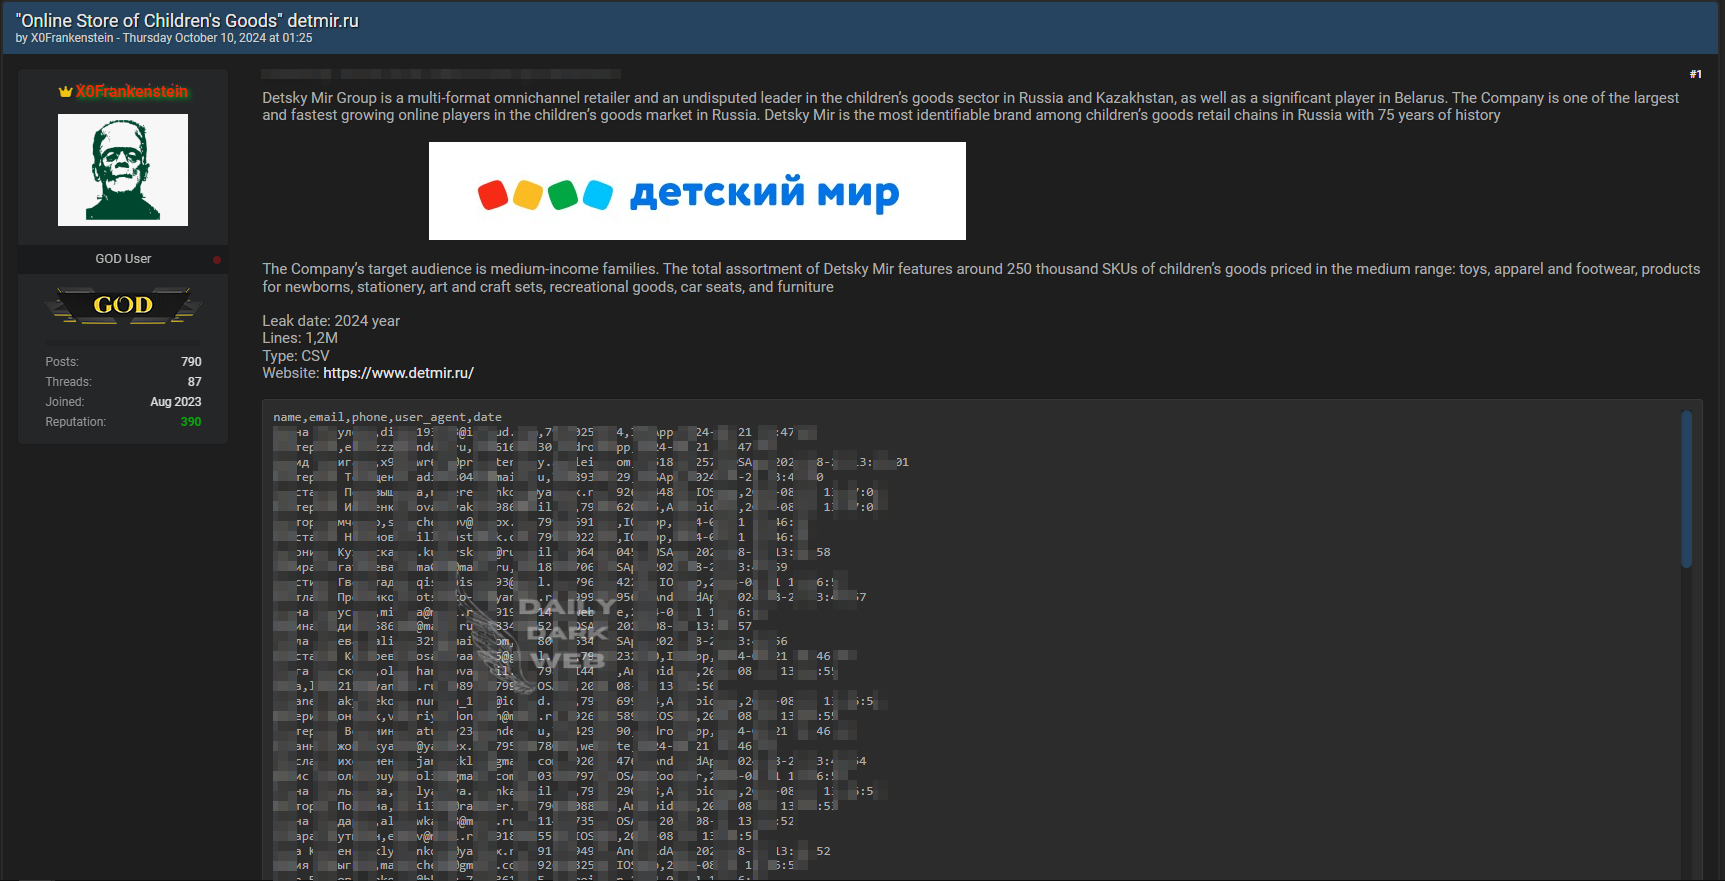Click the author name in thread byline
The width and height of the screenshot is (1725, 881).
[72, 38]
